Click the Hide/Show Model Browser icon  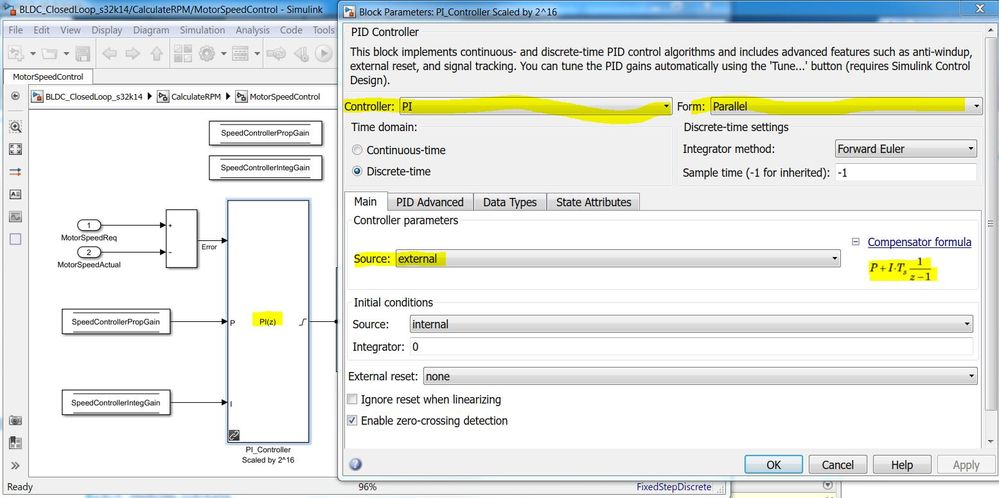point(15,97)
